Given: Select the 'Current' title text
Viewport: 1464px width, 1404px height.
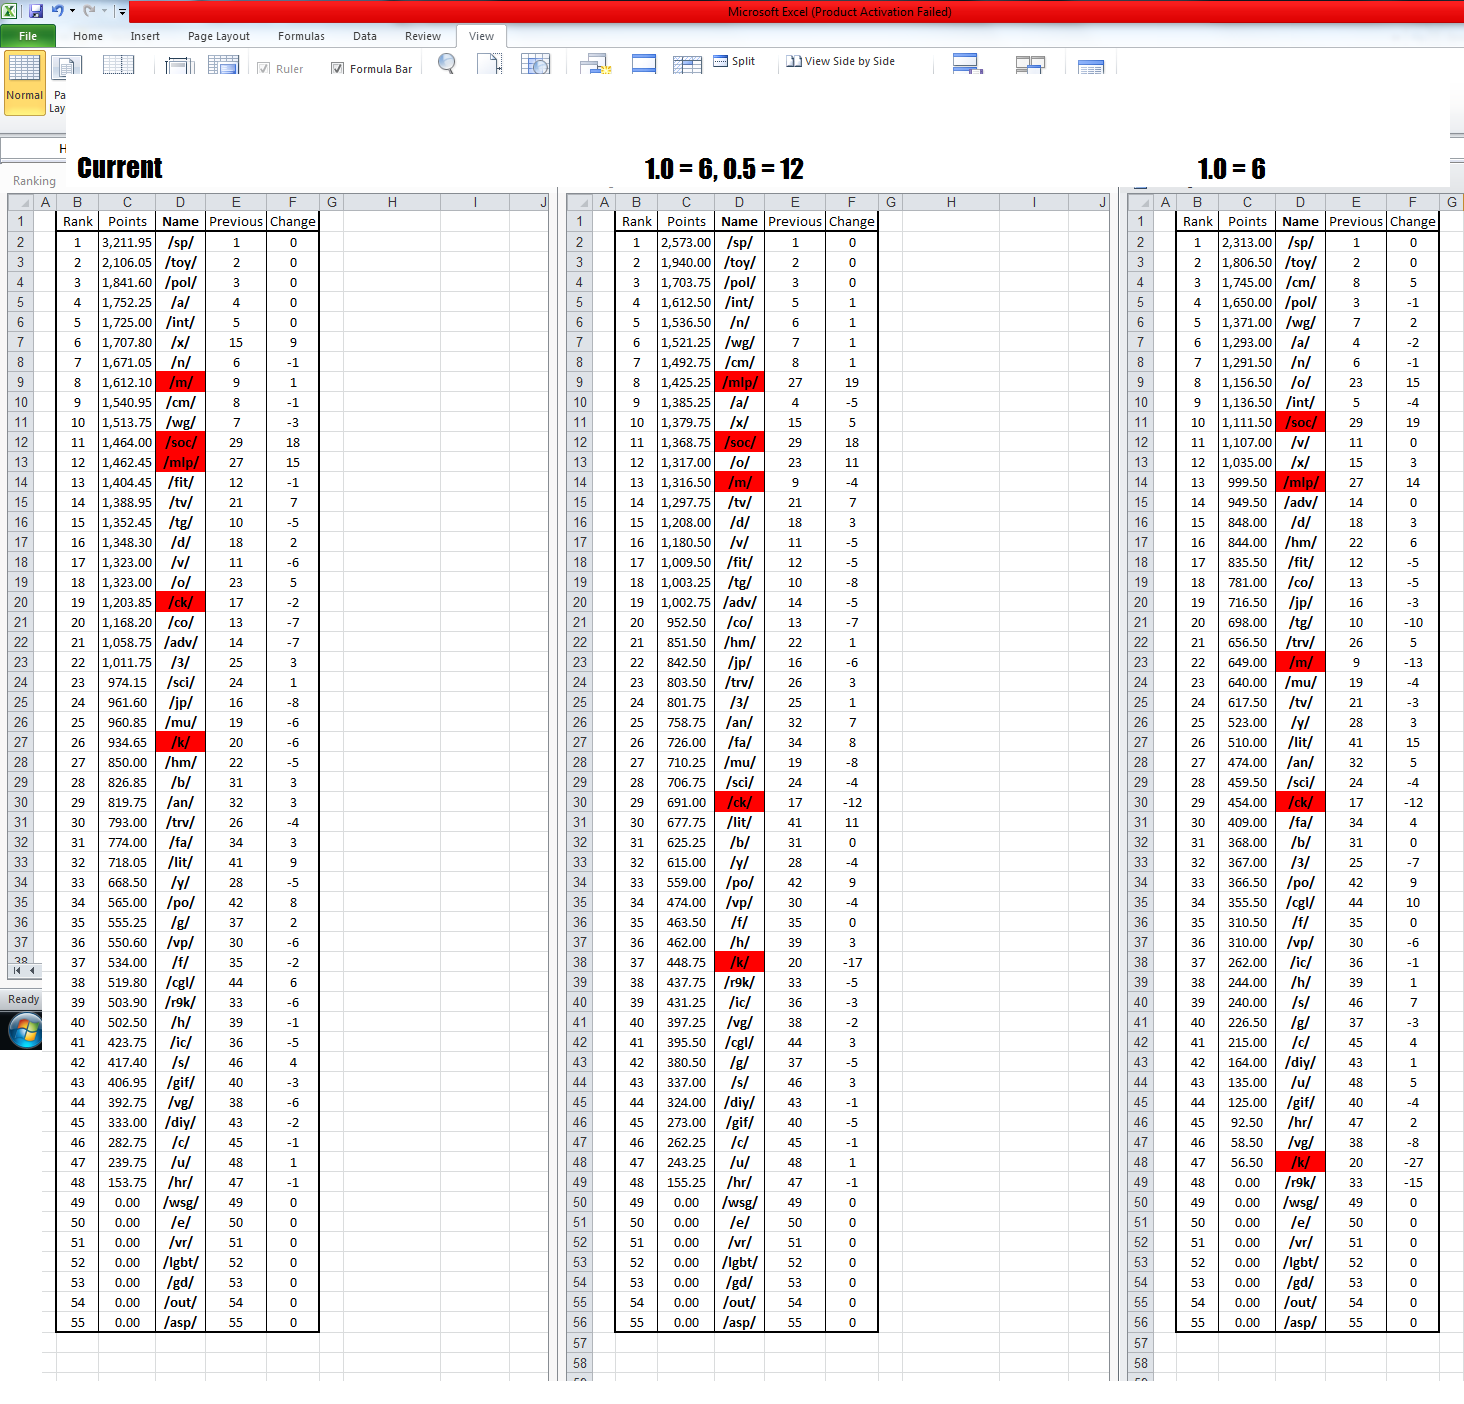Looking at the screenshot, I should 120,168.
